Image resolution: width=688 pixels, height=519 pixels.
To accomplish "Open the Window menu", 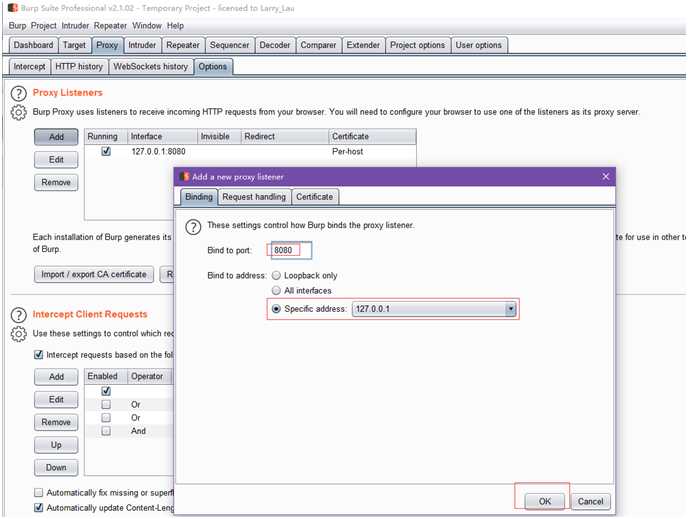I will point(147,25).
